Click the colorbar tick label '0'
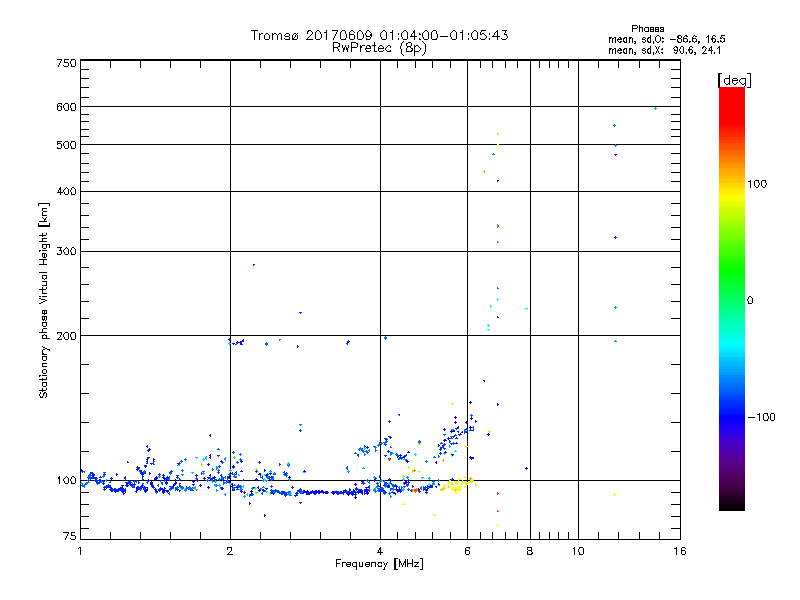The image size is (800, 600). 749,301
